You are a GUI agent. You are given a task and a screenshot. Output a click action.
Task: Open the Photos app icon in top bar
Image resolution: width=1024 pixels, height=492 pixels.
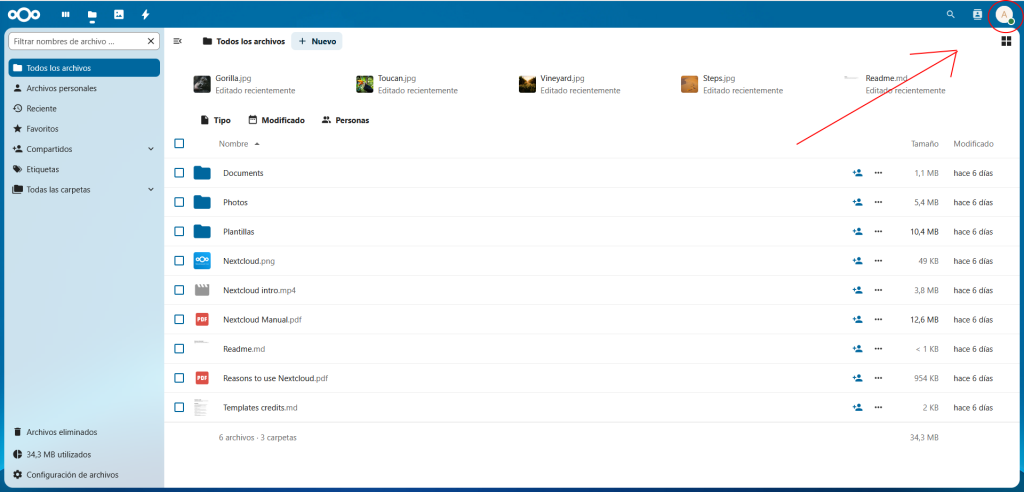pos(119,15)
